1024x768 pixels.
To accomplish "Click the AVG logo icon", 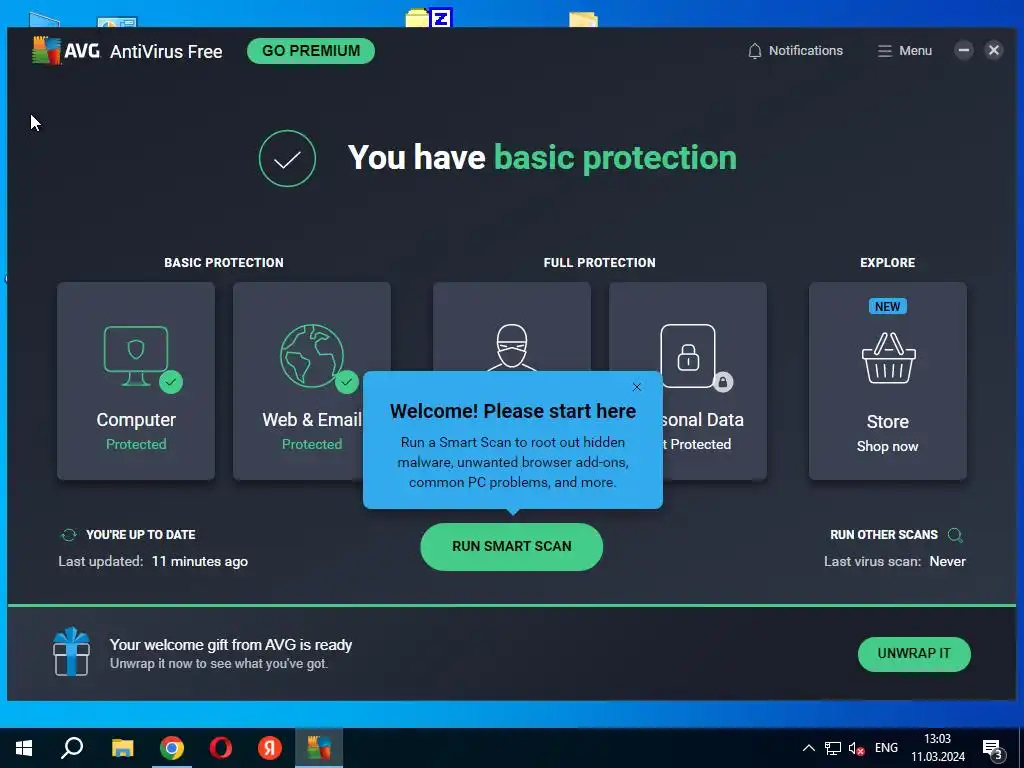I will click(46, 51).
